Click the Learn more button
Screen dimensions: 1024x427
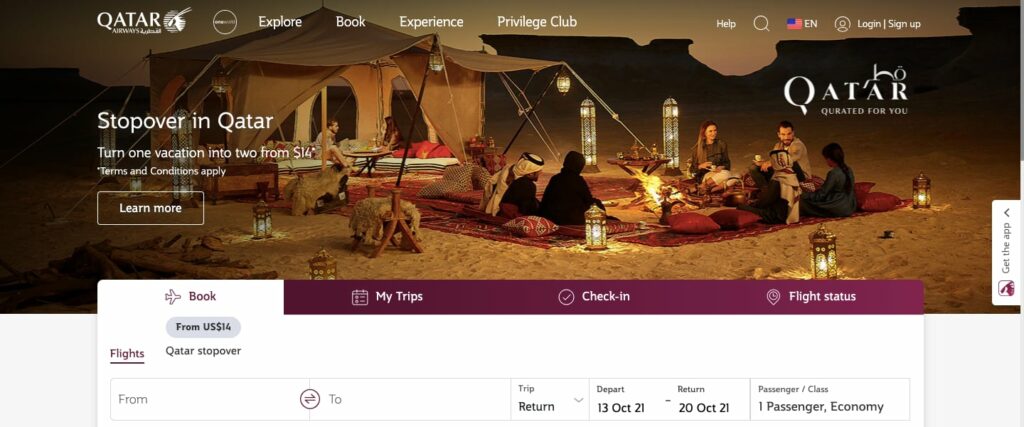pyautogui.click(x=150, y=208)
